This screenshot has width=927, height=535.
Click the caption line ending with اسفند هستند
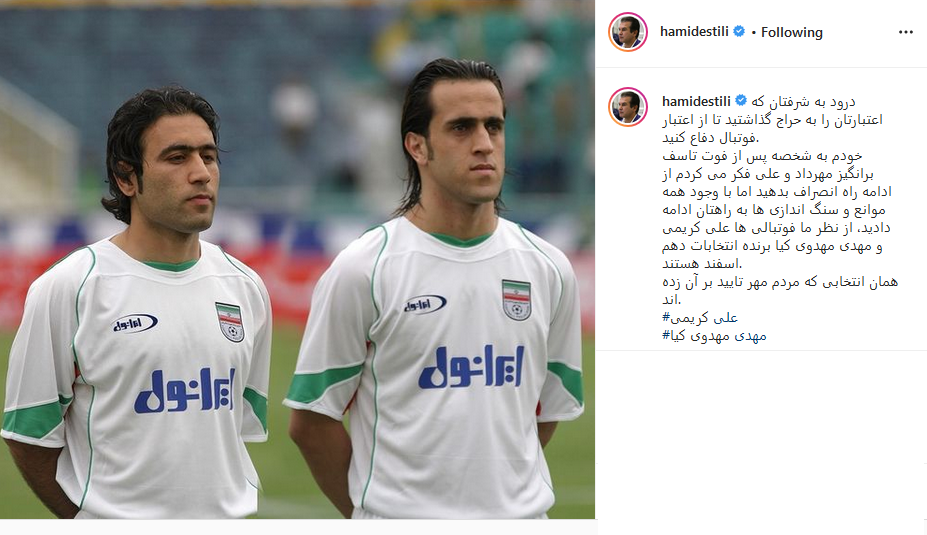[x=702, y=264]
